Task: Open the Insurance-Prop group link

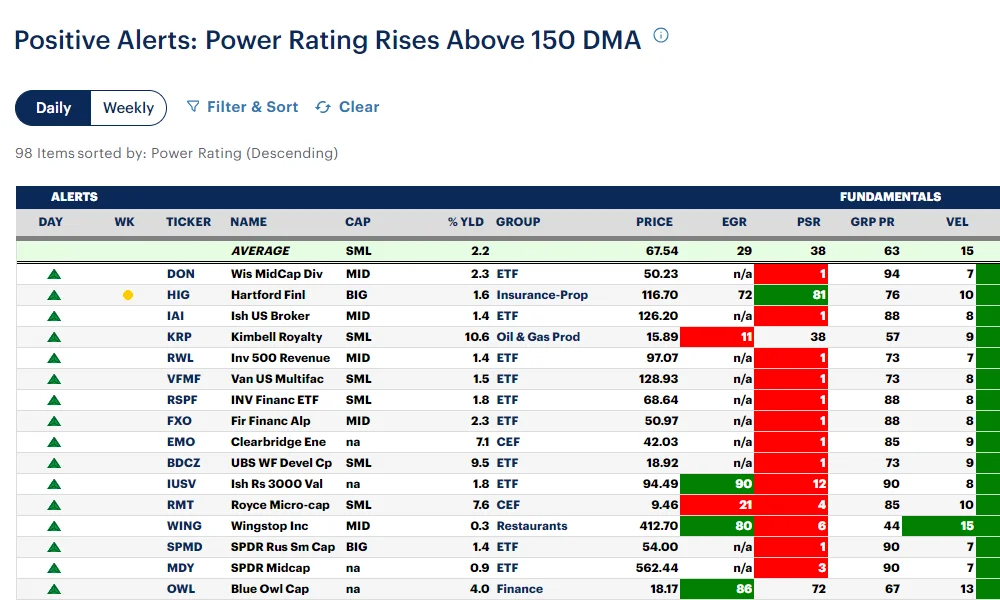Action: click(542, 295)
